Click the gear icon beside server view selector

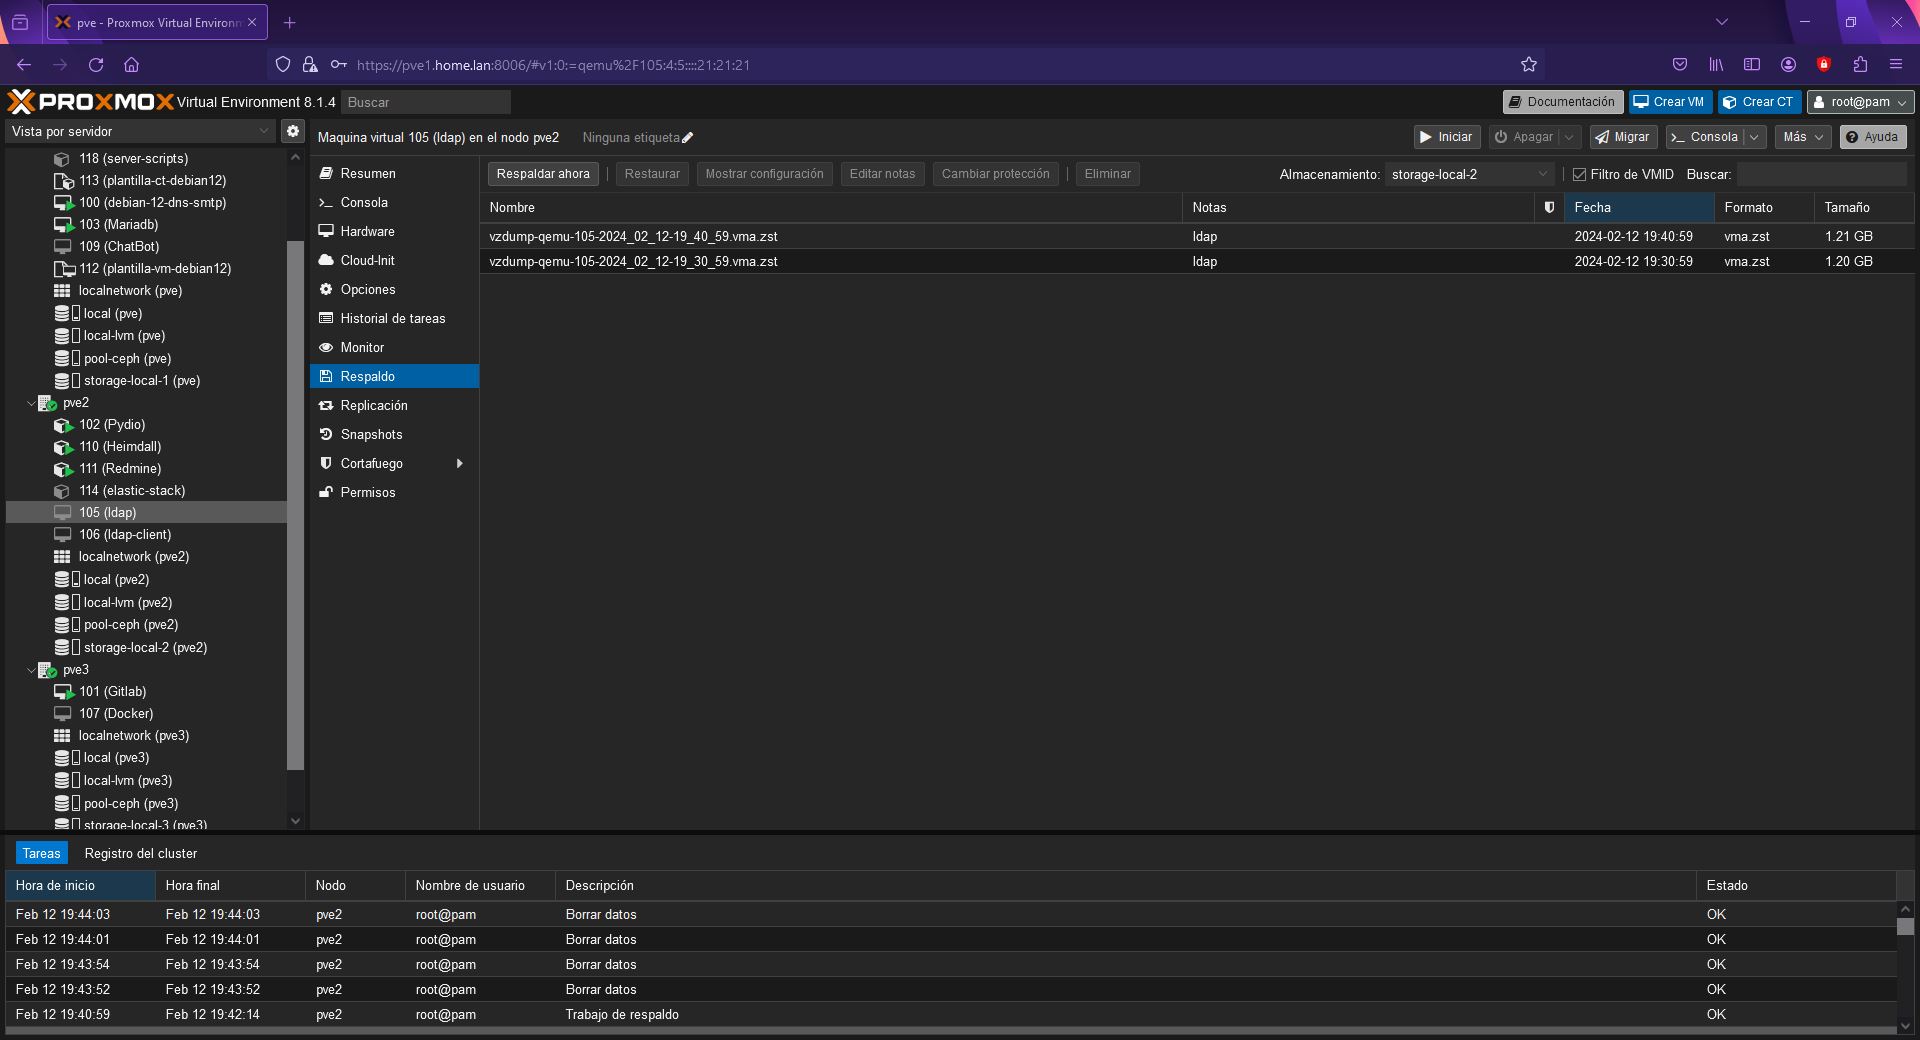click(292, 131)
